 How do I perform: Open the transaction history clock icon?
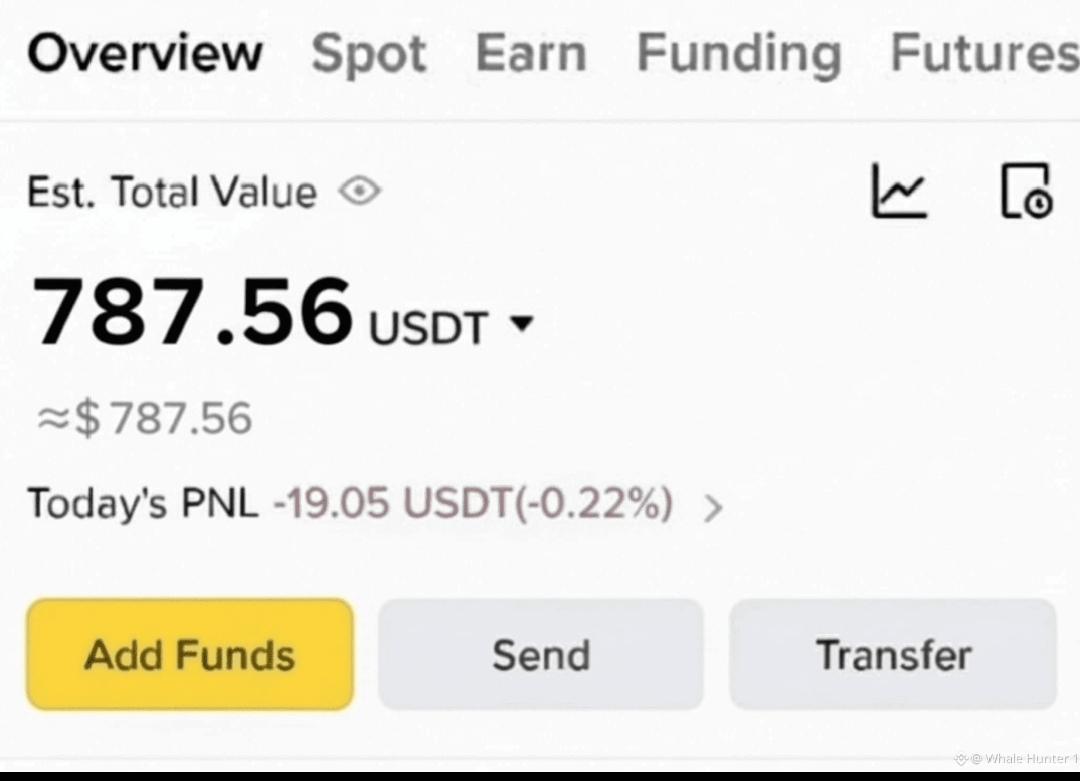1026,190
